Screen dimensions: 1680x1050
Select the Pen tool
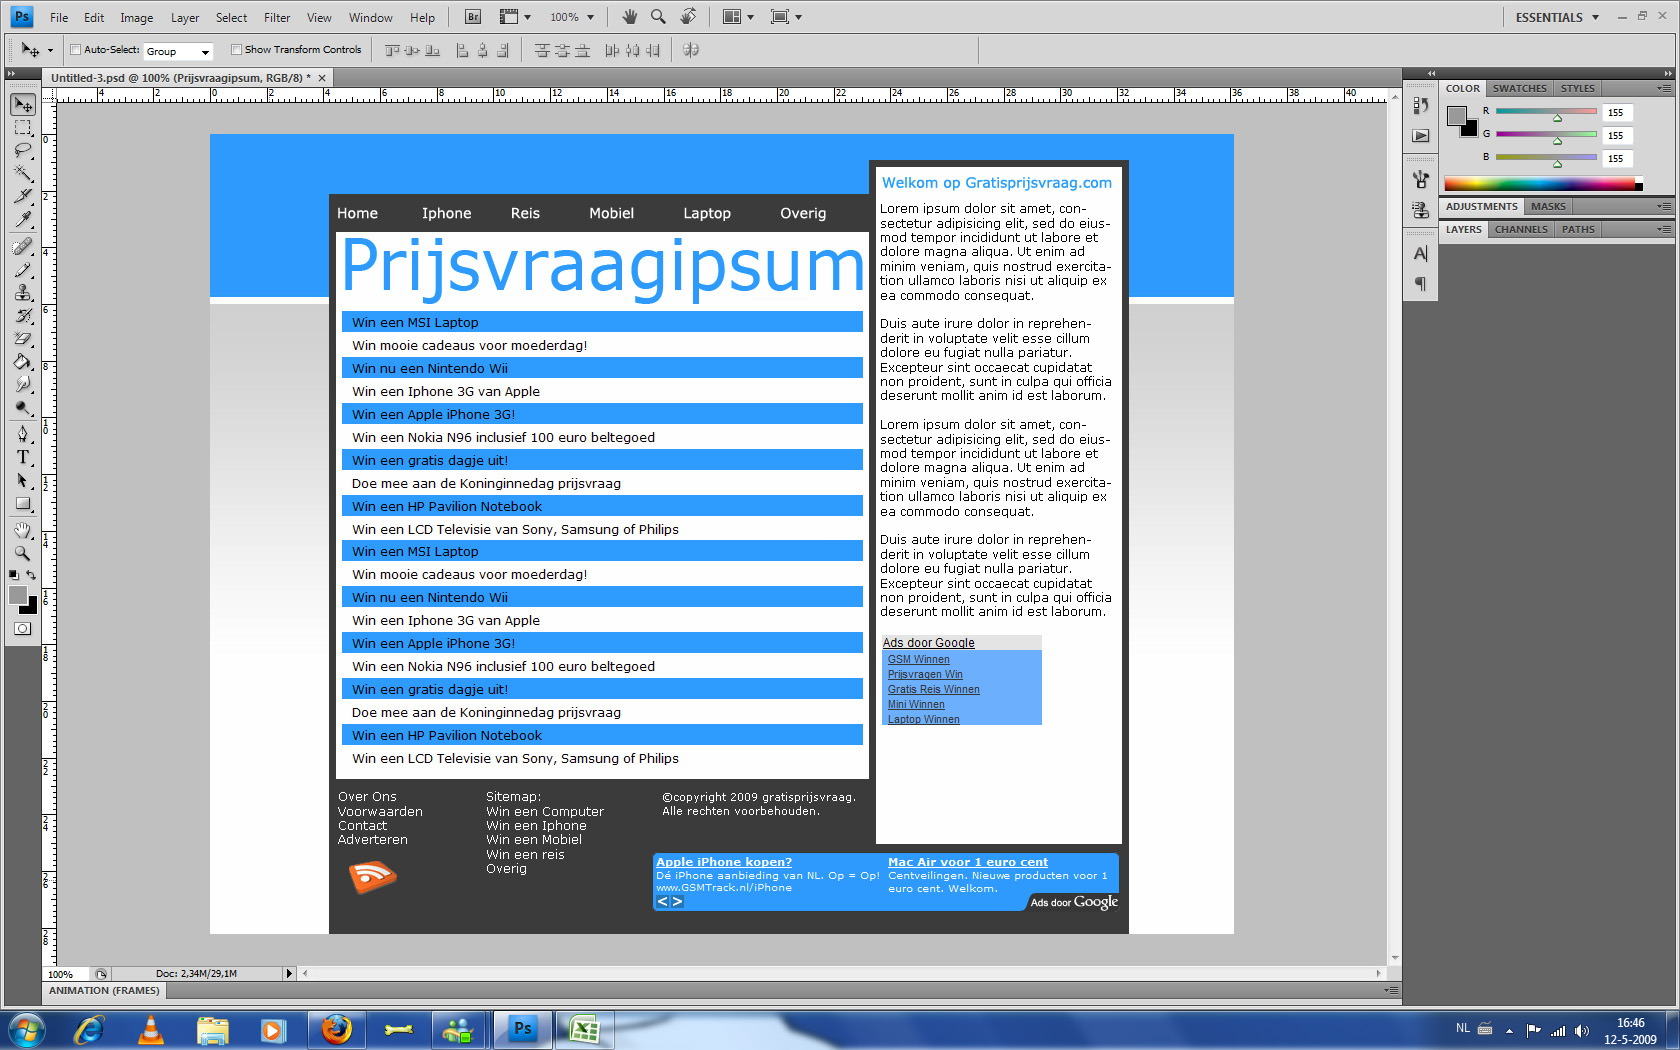(x=23, y=434)
